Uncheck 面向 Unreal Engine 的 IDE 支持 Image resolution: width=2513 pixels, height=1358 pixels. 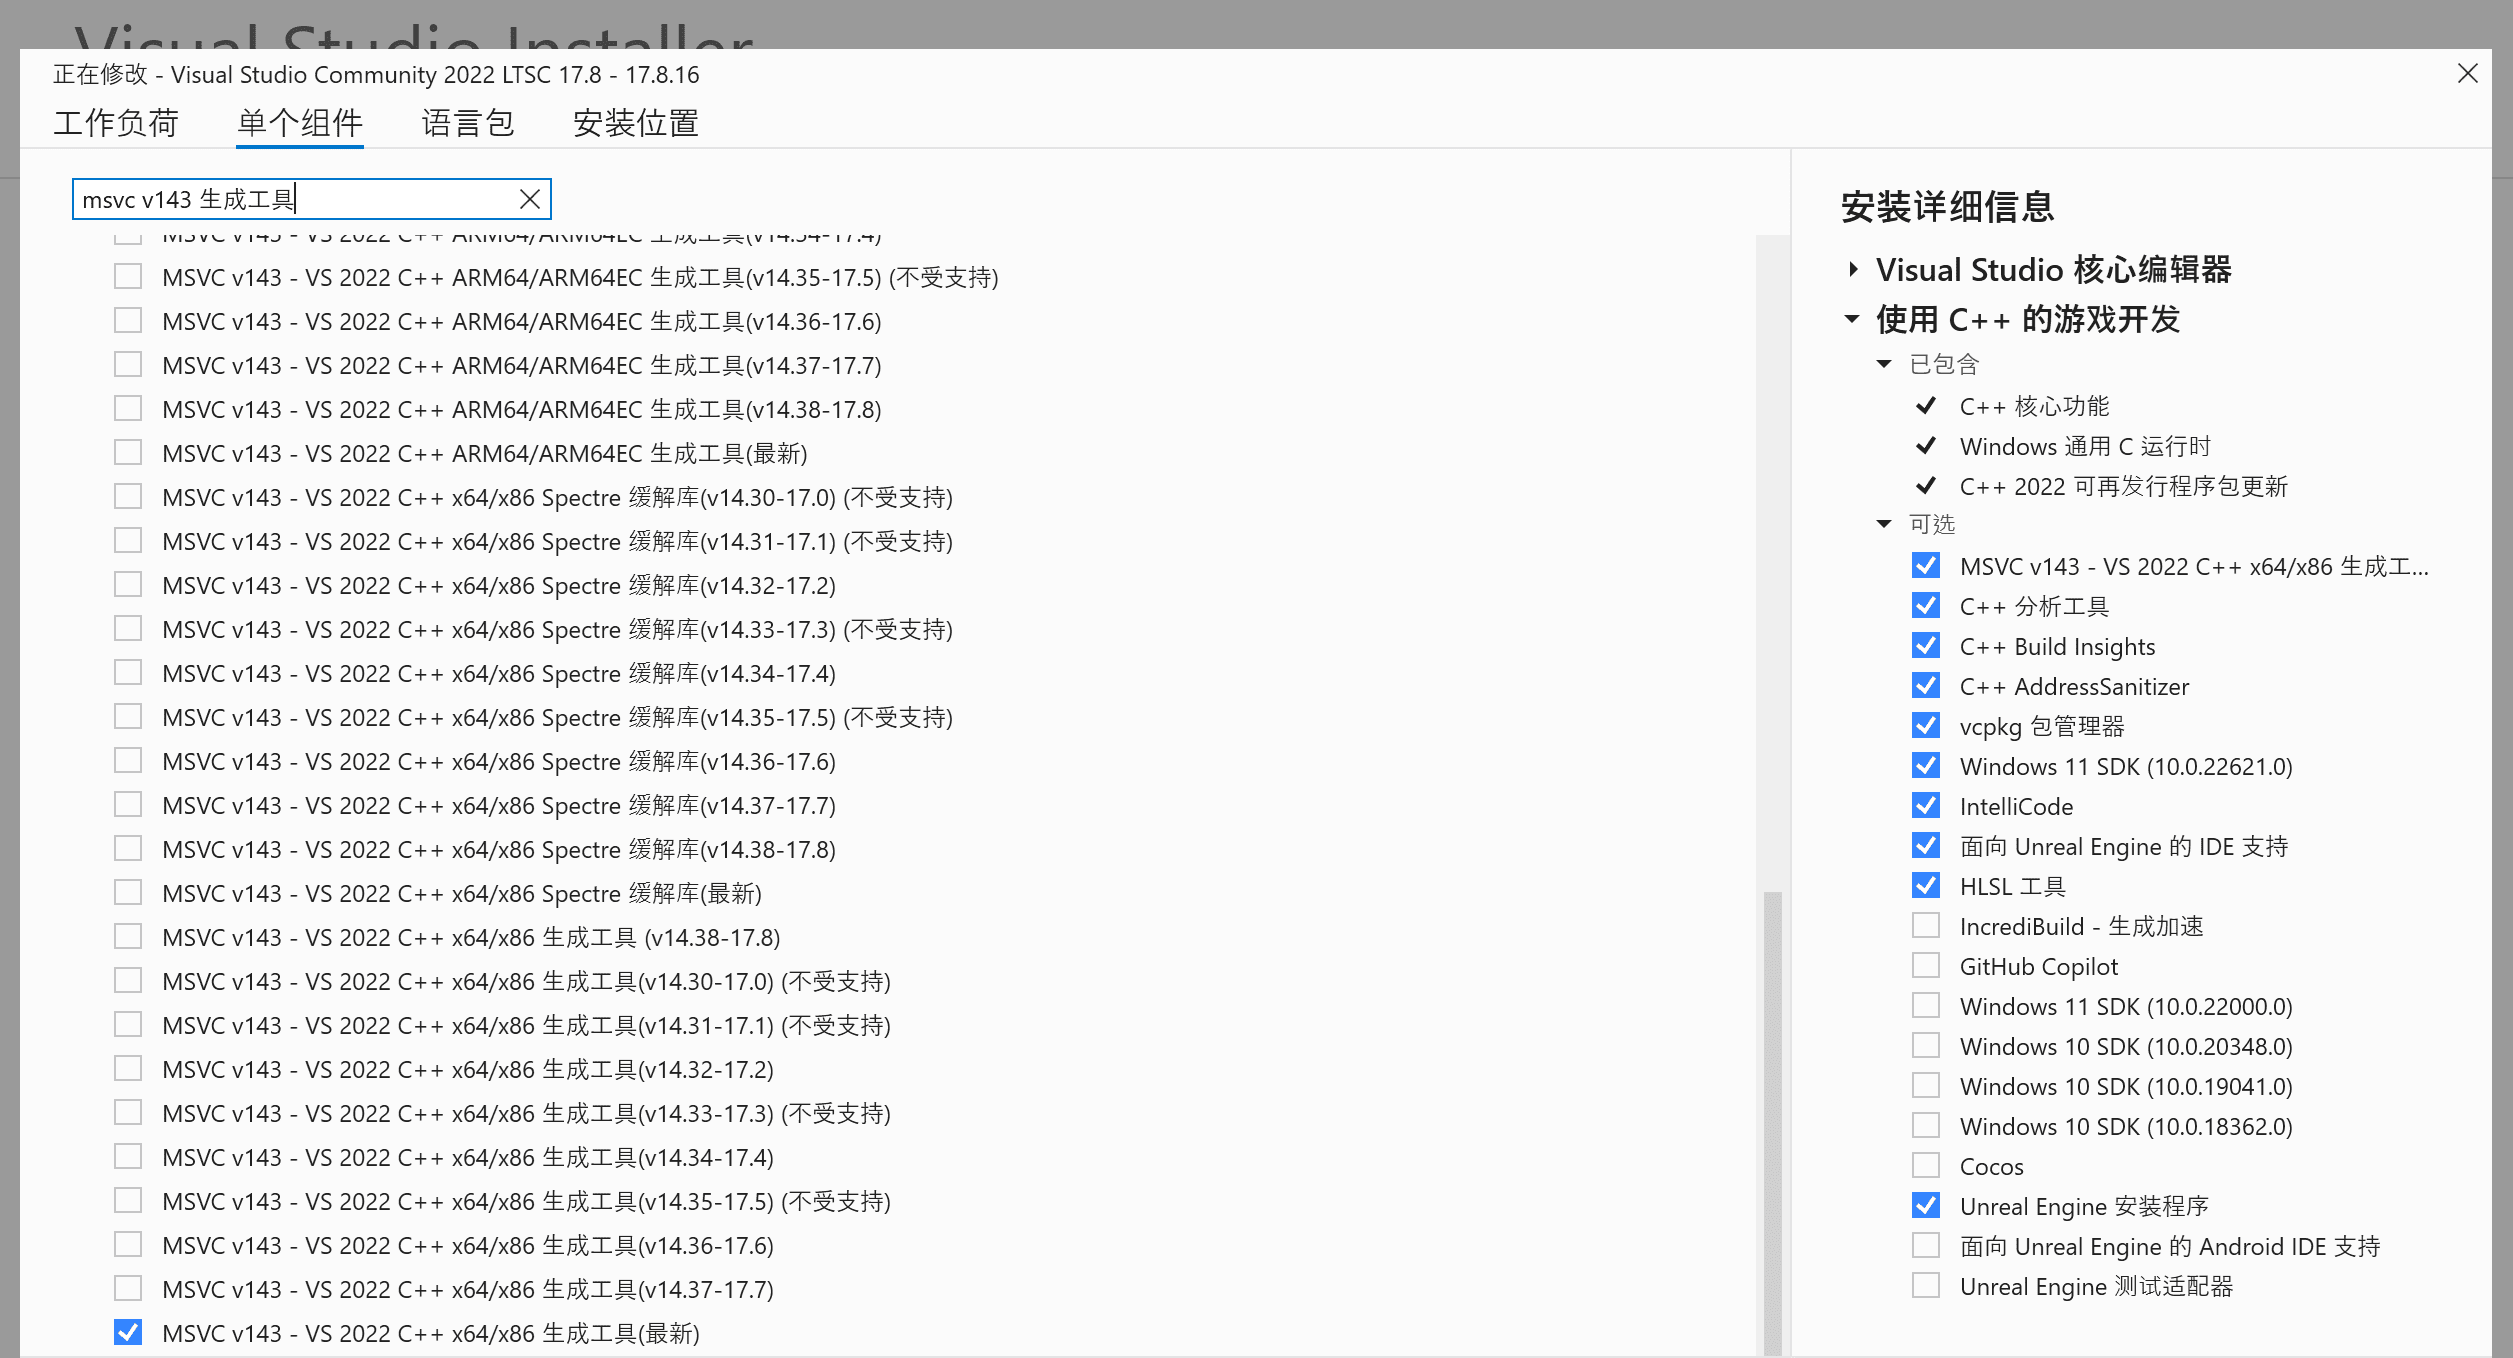coord(1925,845)
